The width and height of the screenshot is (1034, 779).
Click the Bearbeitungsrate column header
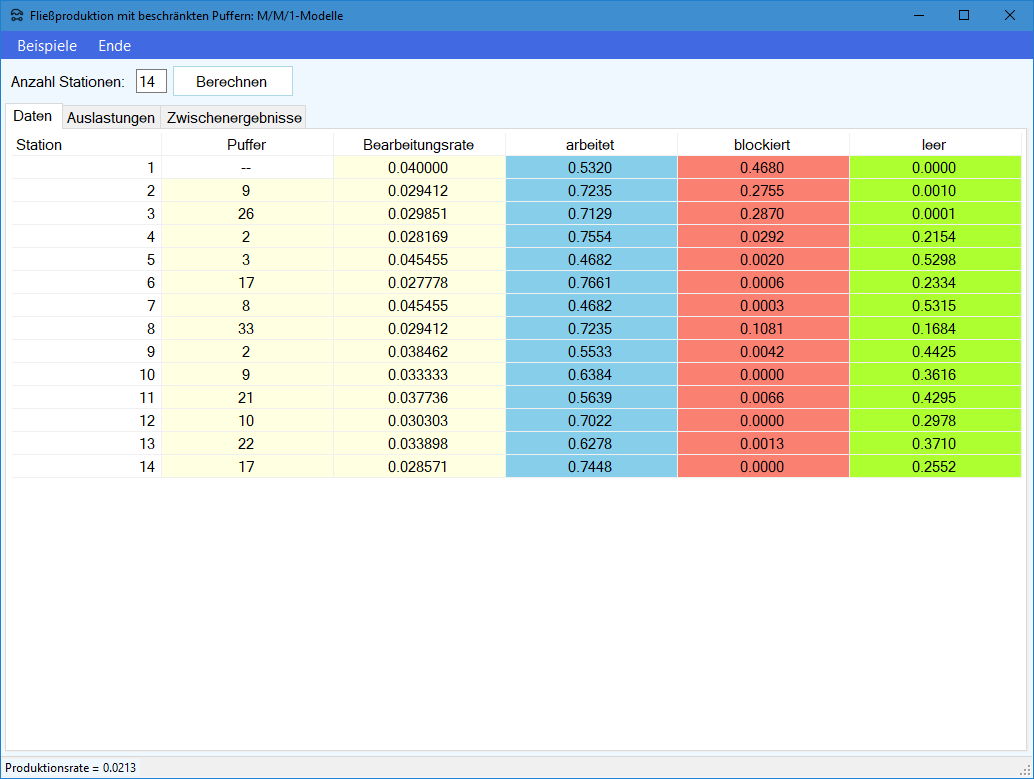(418, 145)
